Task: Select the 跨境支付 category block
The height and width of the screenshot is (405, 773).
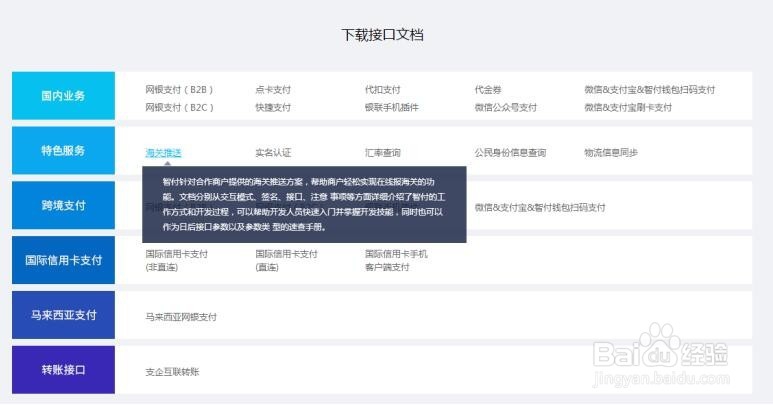Action: pos(63,205)
